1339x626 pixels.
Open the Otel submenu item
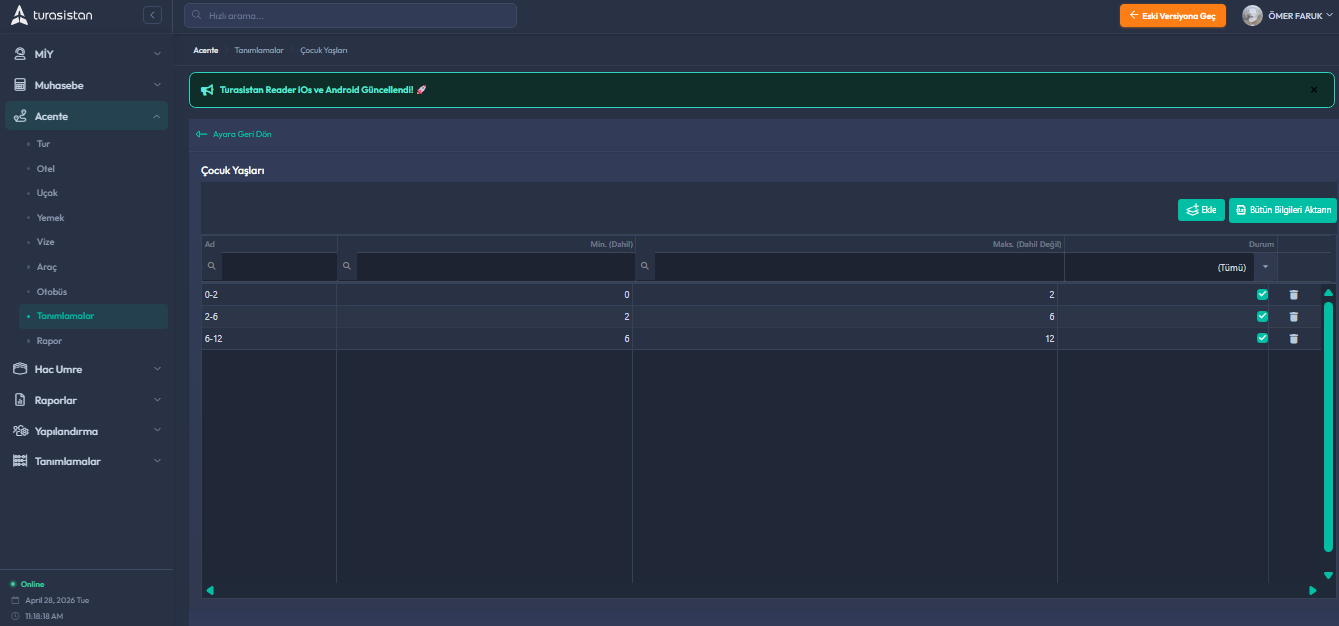[46, 168]
